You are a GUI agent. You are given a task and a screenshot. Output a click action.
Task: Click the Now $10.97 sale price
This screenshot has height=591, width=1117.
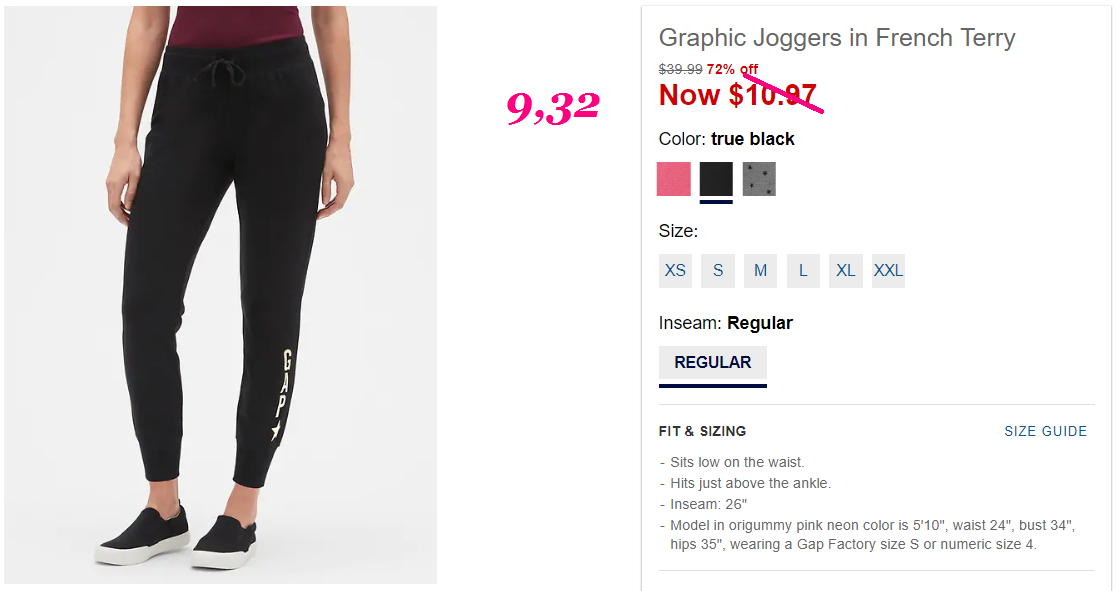point(737,95)
